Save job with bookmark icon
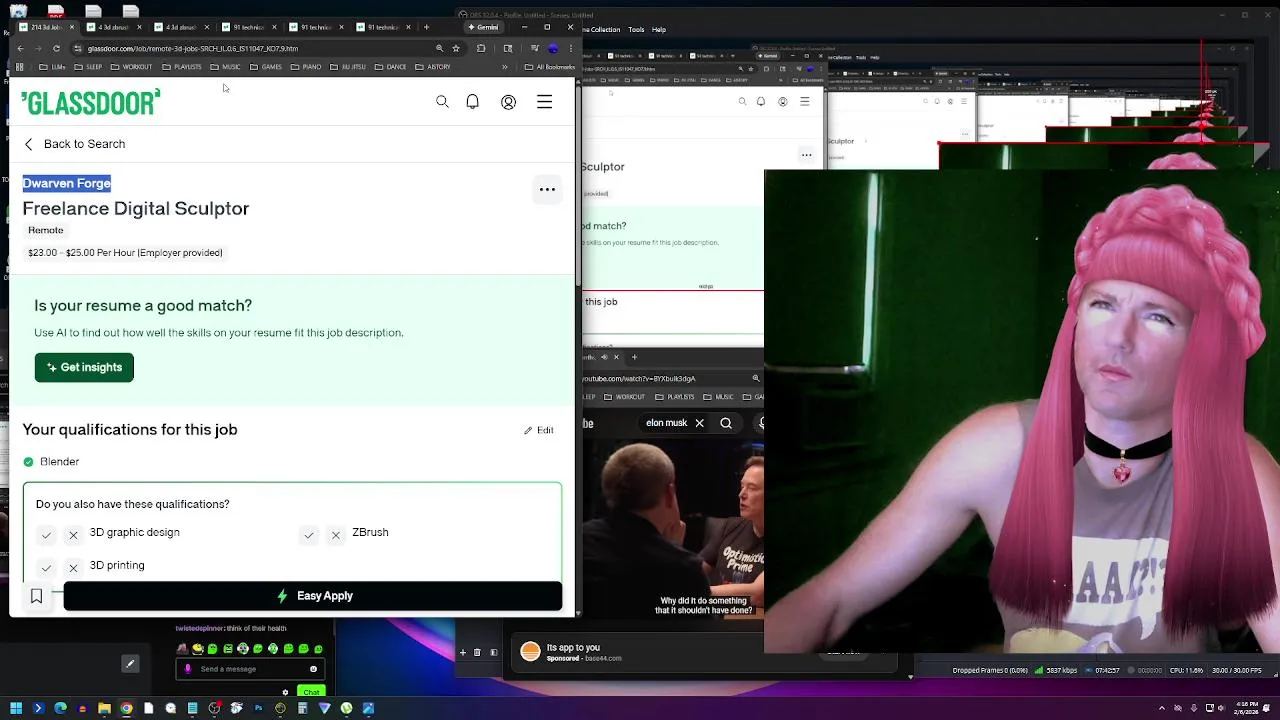The width and height of the screenshot is (1280, 720). pyautogui.click(x=37, y=596)
